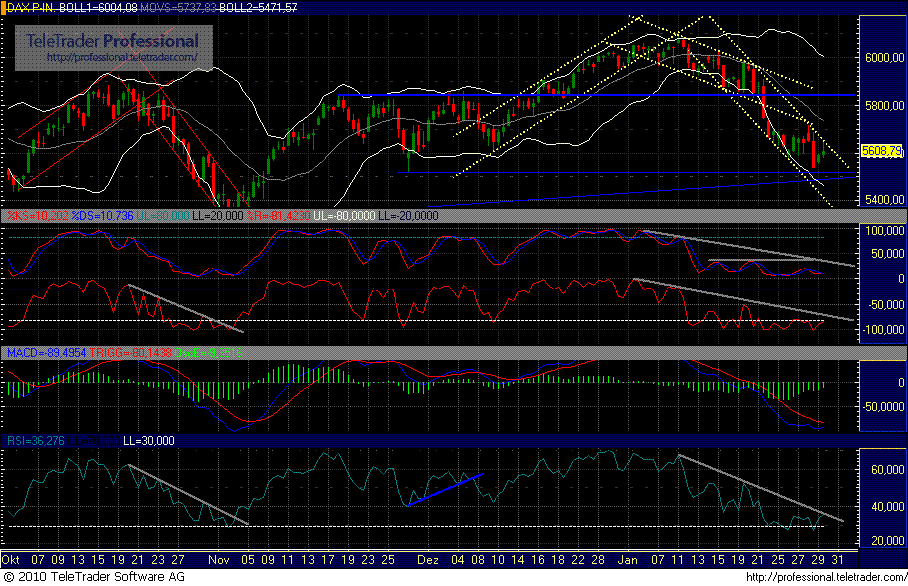Viewport: 908px width, 586px height.
Task: Click the orange marker icon beside the DAX title
Action: pos(3,8)
